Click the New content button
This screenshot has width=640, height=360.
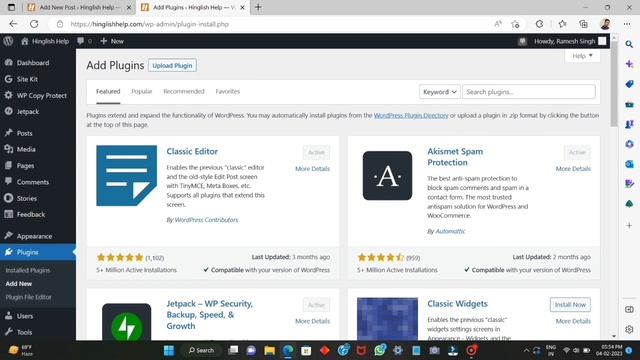tap(112, 41)
